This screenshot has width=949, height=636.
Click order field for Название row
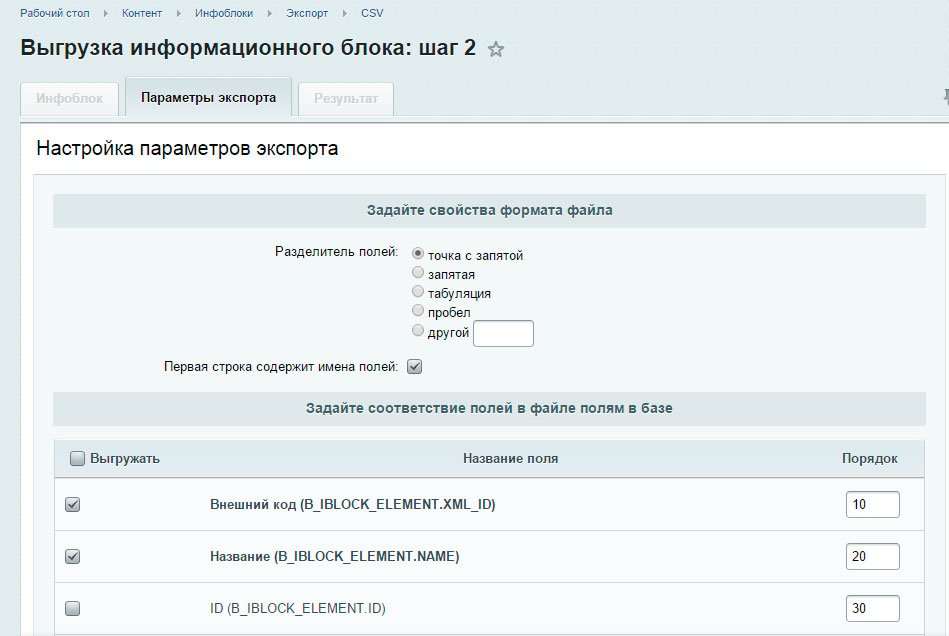click(872, 557)
